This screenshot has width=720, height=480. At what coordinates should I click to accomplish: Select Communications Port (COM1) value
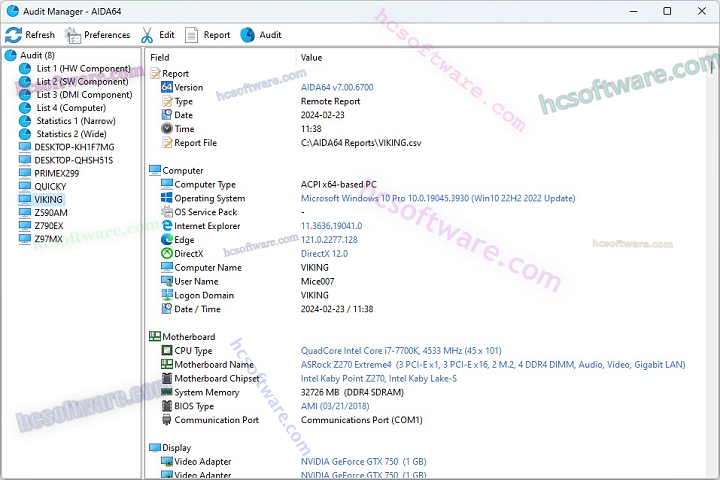(x=362, y=420)
